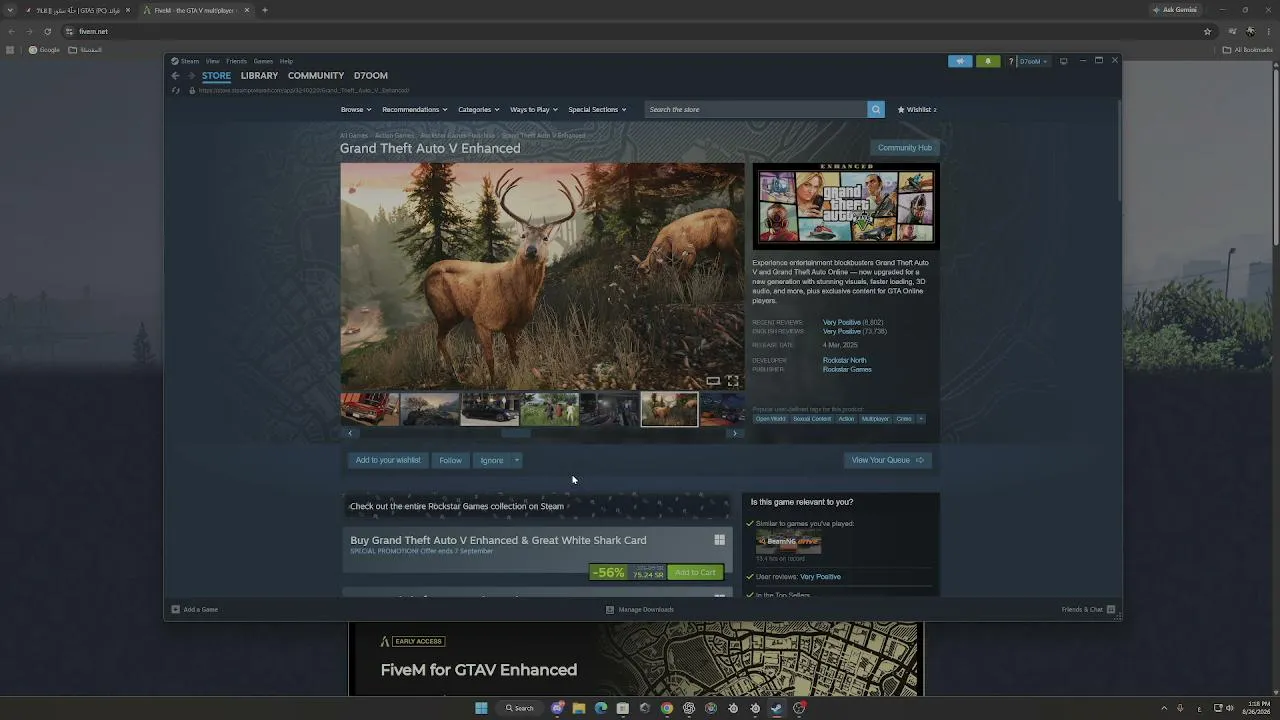Click Add a Game plus icon

tap(175, 609)
